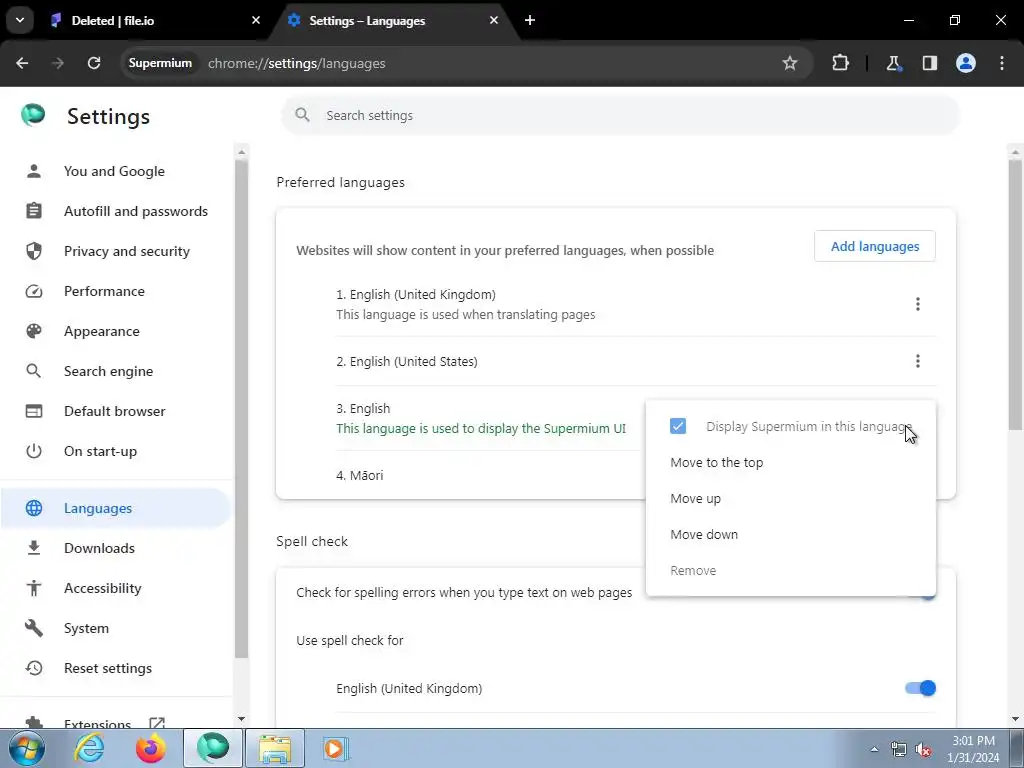Screen dimensions: 1024x768
Task: Close the Deleted | file.io tab
Action: tap(256, 20)
